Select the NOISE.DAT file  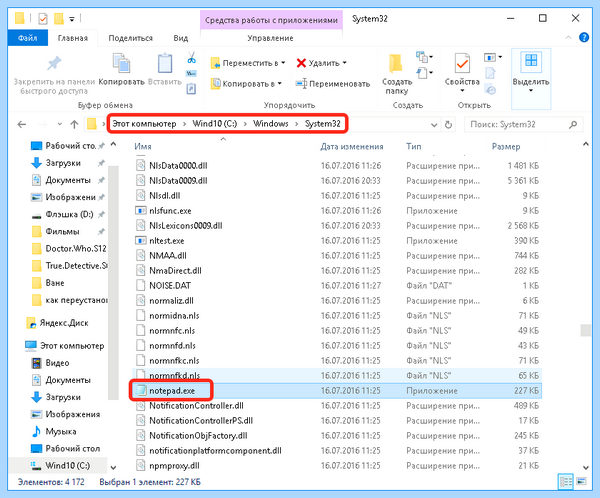337,286
